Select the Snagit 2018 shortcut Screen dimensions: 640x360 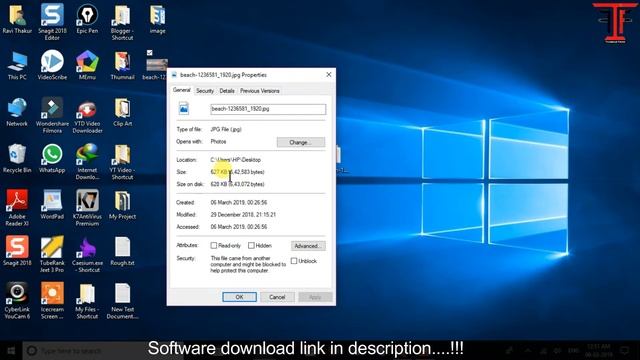point(17,251)
